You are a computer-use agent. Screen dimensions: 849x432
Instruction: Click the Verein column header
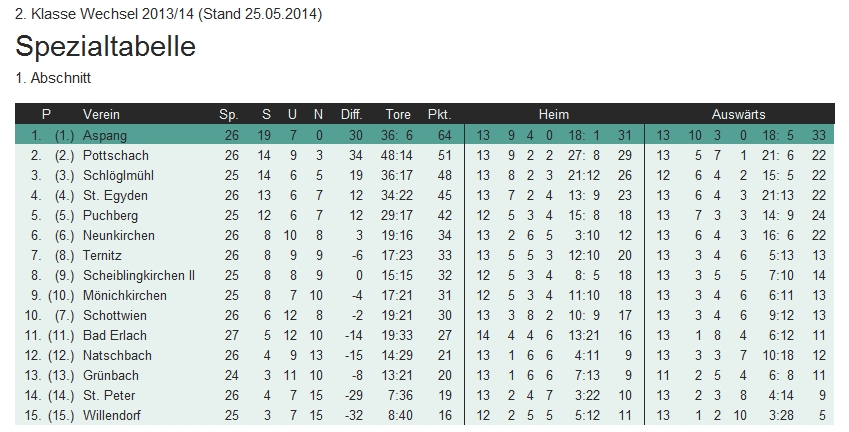[x=101, y=114]
